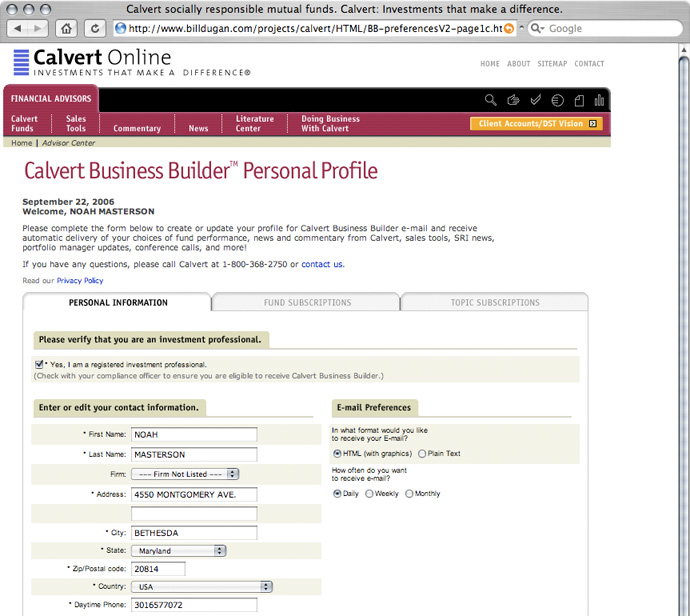This screenshot has height=616, width=690.
Task: Click the vertical scrollbar thumb of the page
Action: (684, 334)
